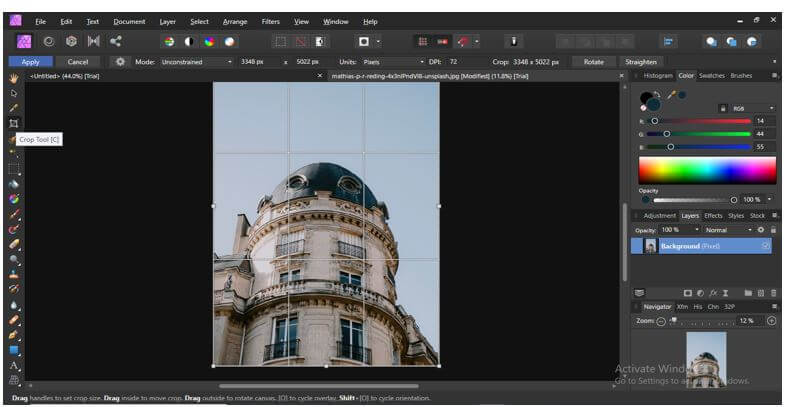Switch to Photo Persona
789x407 pixels.
(x=24, y=41)
